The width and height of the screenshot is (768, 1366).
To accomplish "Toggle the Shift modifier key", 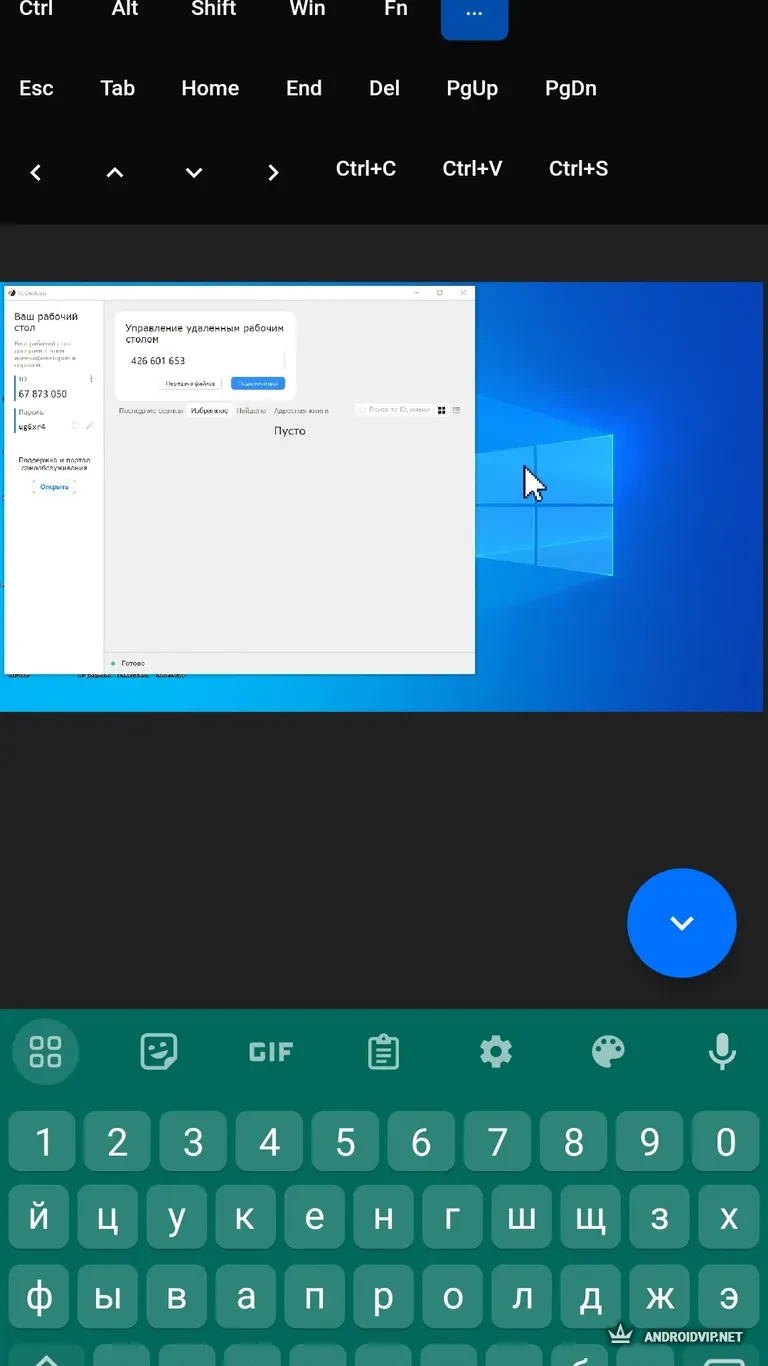I will [x=214, y=9].
